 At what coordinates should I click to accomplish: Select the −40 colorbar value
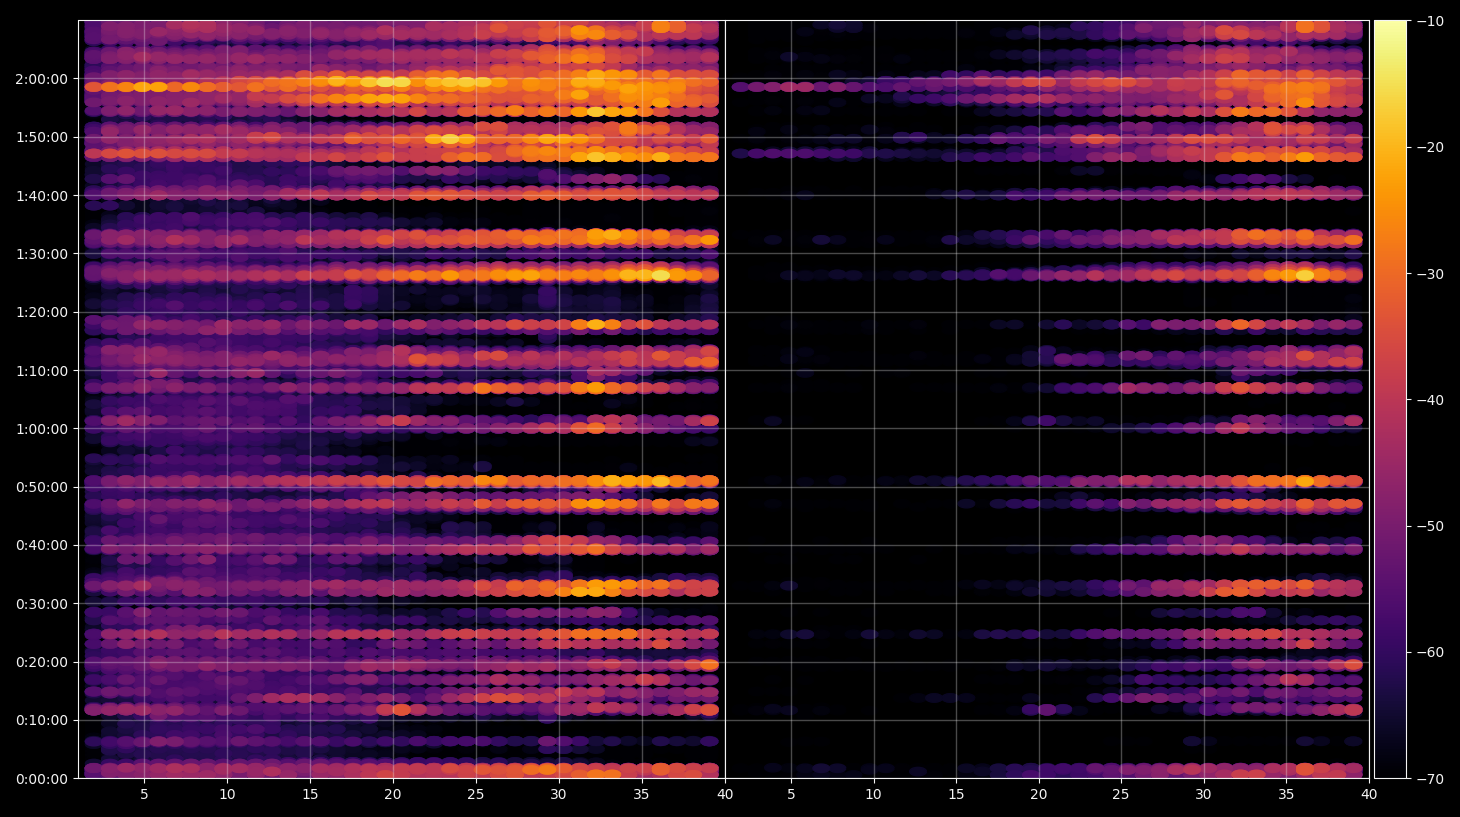coord(1430,400)
